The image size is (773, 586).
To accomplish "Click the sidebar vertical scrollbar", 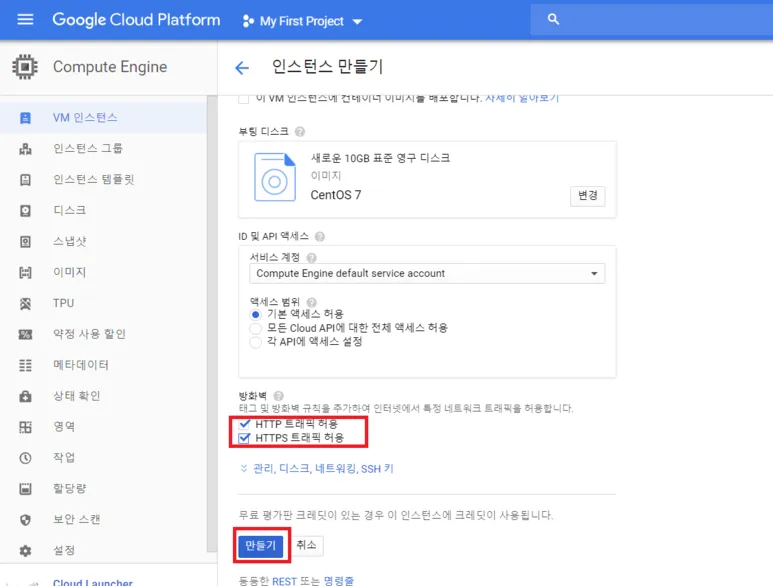I will pyautogui.click(x=212, y=324).
